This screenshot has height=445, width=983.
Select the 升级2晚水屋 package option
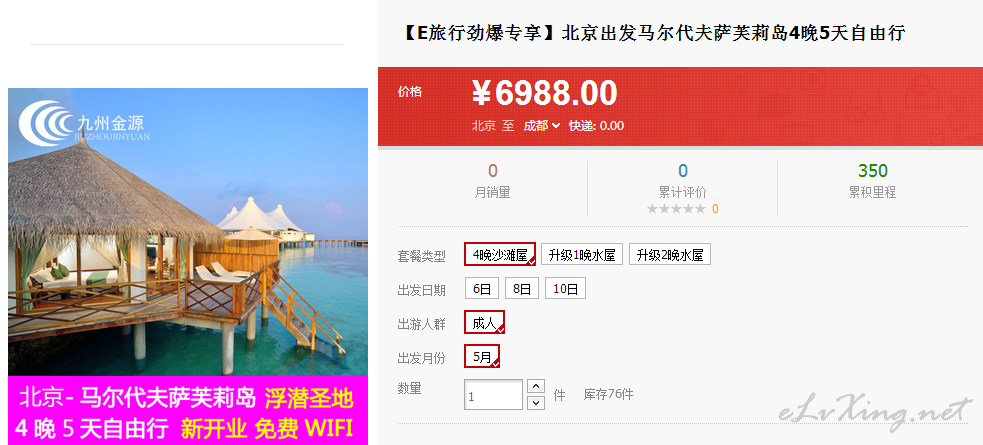click(670, 254)
